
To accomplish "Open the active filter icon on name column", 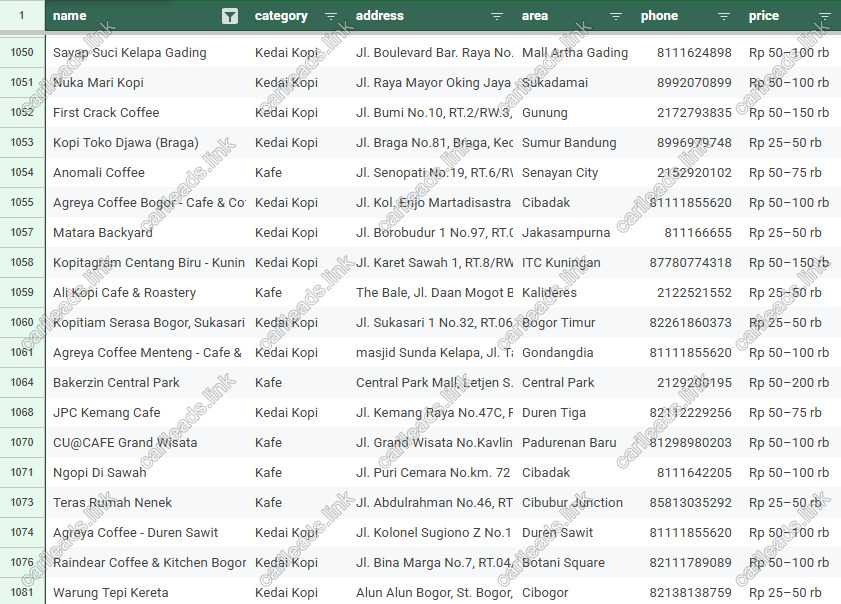I will (230, 17).
